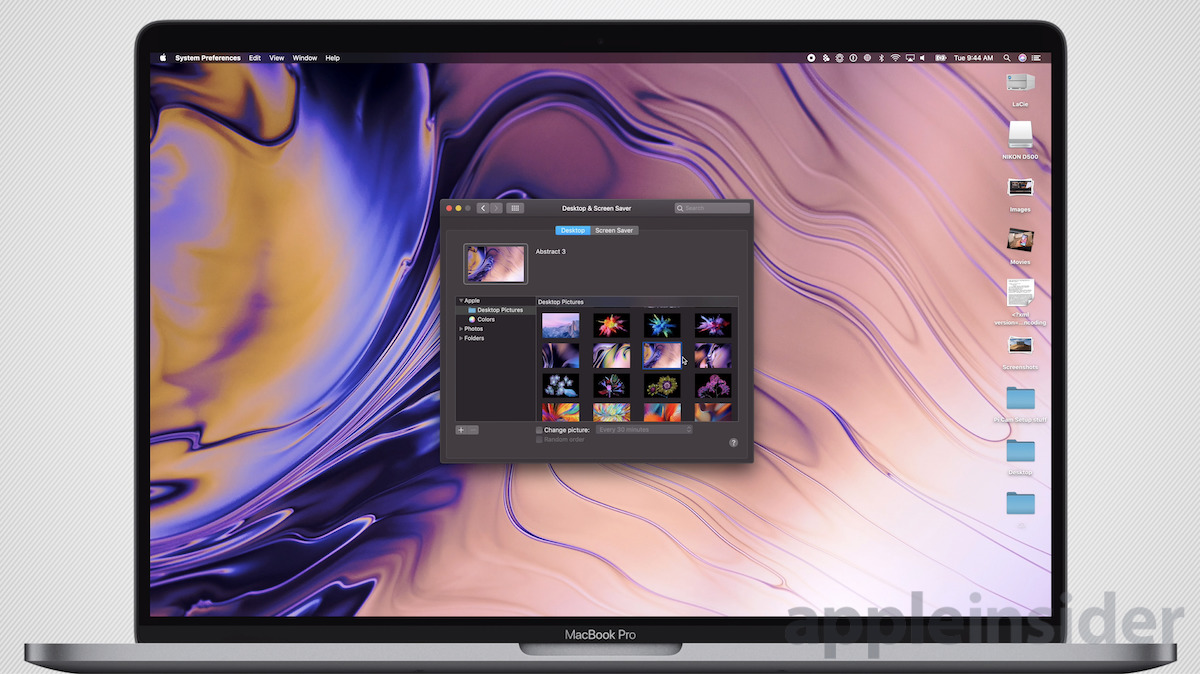Image resolution: width=1200 pixels, height=674 pixels.
Task: Click the help question mark button
Action: tap(733, 441)
